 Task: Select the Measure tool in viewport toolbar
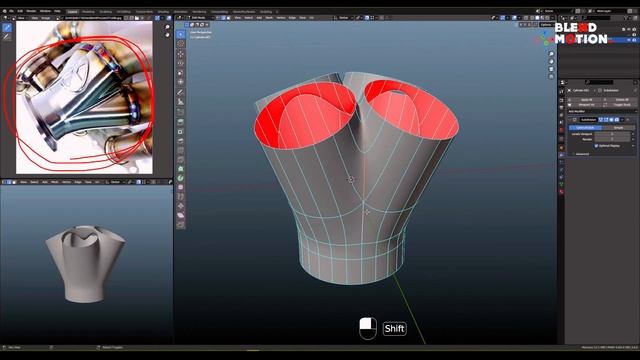[x=181, y=102]
